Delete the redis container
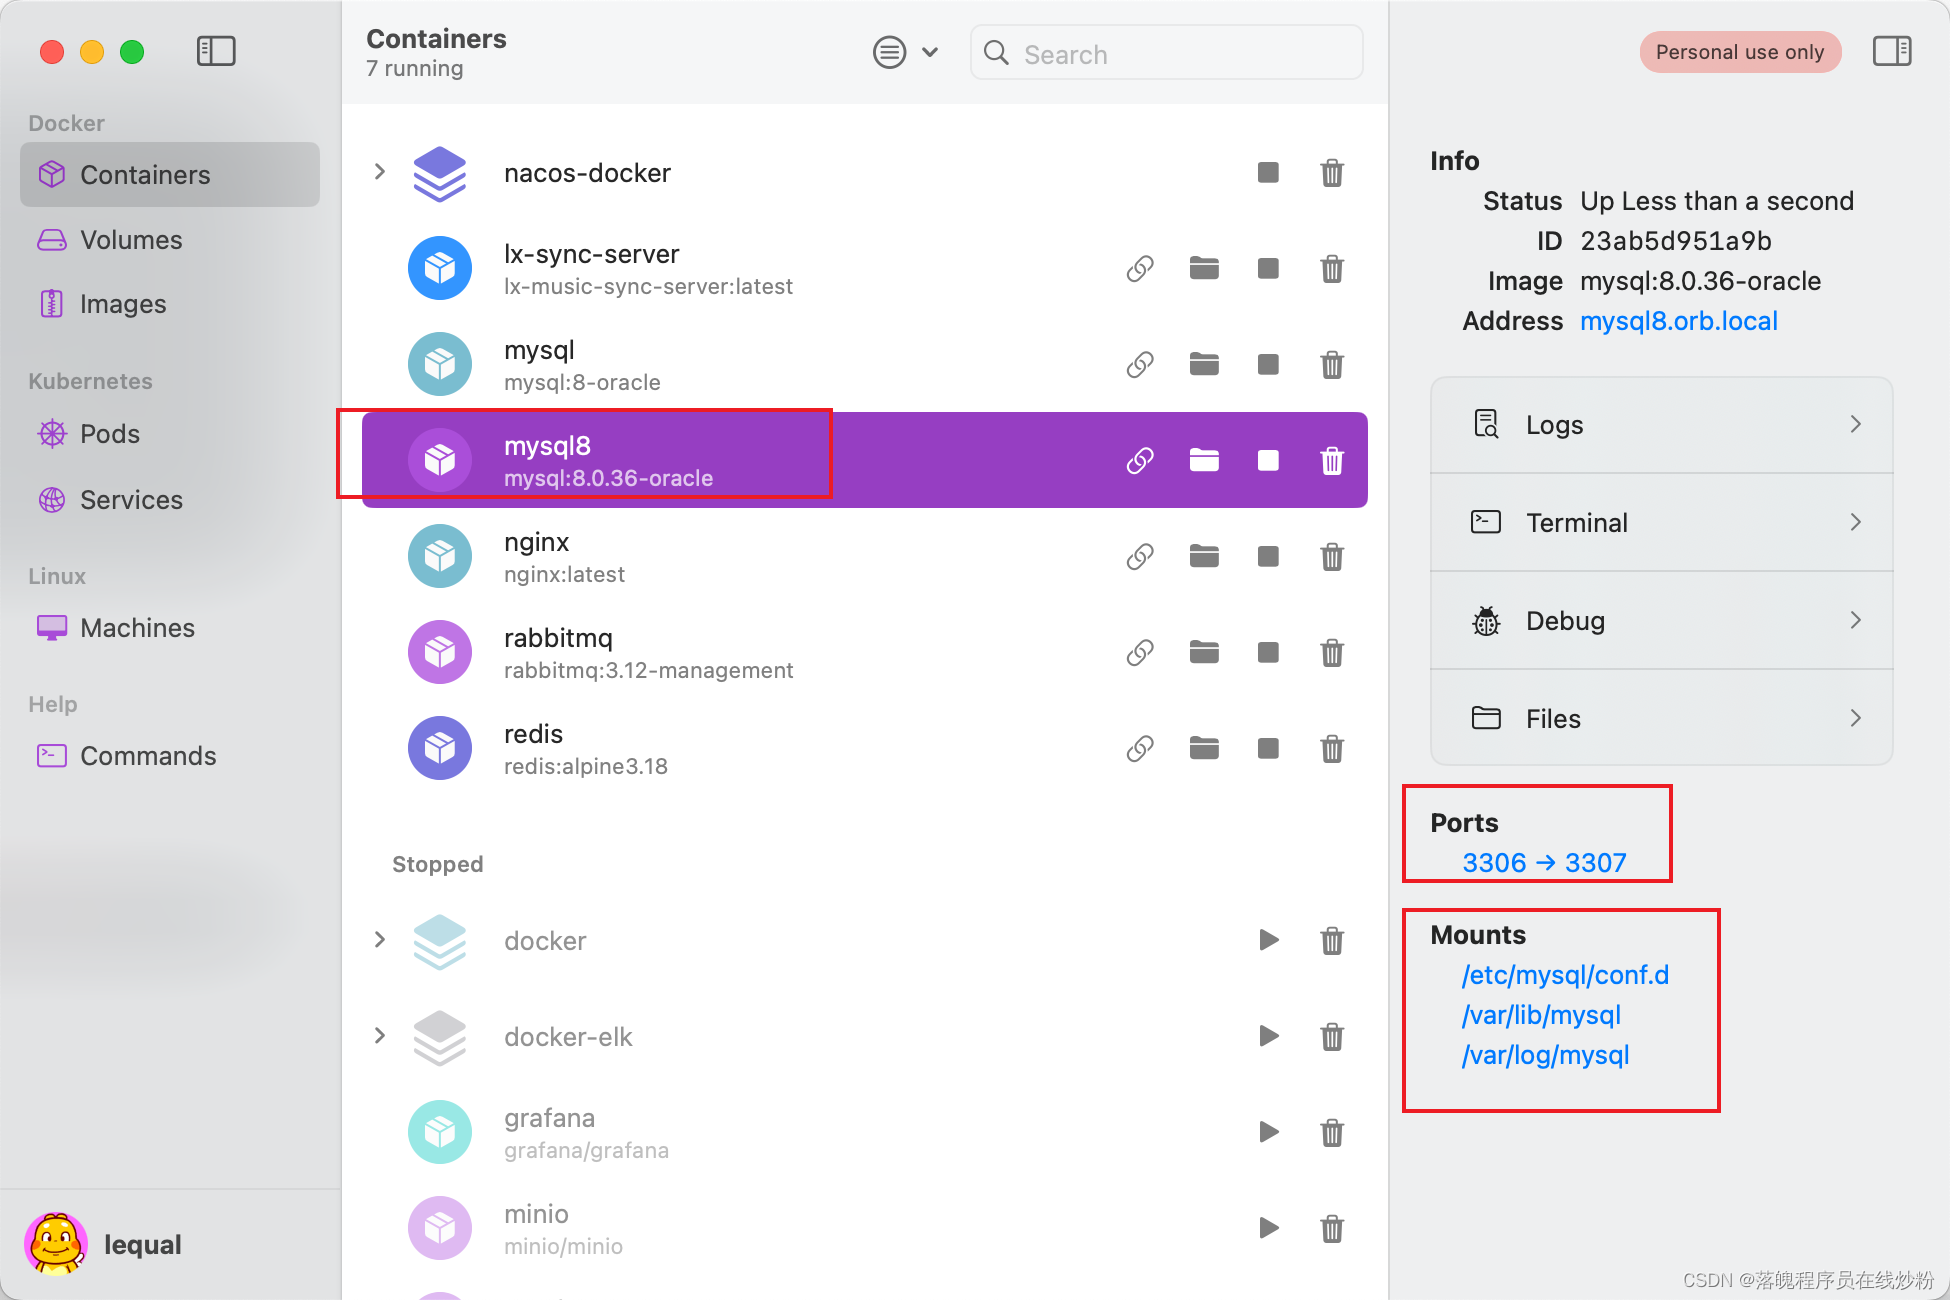This screenshot has height=1300, width=1950. coord(1332,749)
